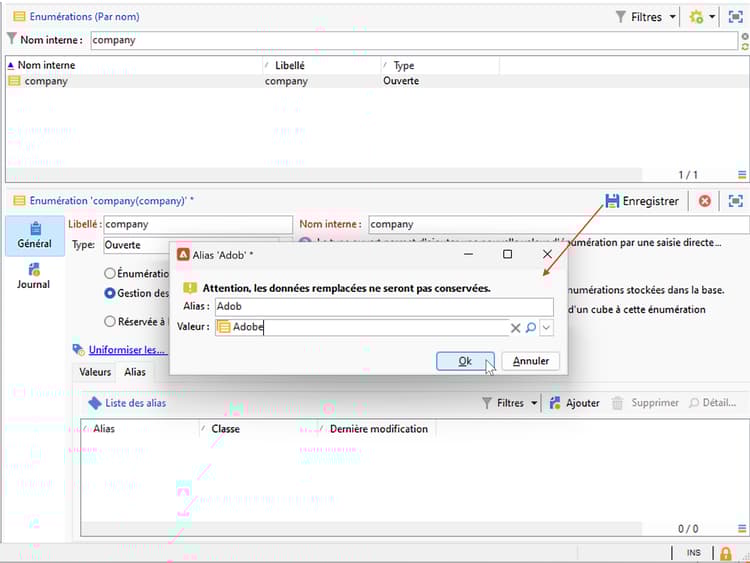The width and height of the screenshot is (750, 563).
Task: Open the Général side tab
Action: point(34,236)
